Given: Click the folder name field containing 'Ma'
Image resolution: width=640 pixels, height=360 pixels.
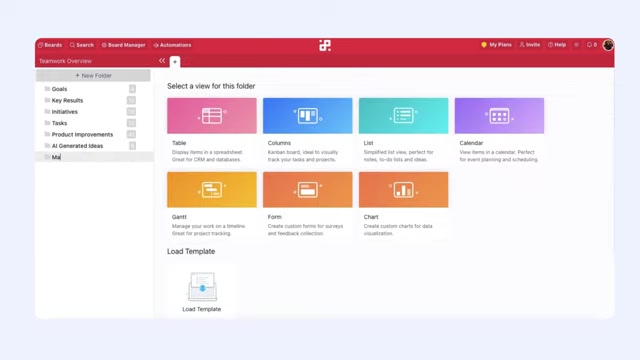Looking at the screenshot, I should coord(95,157).
